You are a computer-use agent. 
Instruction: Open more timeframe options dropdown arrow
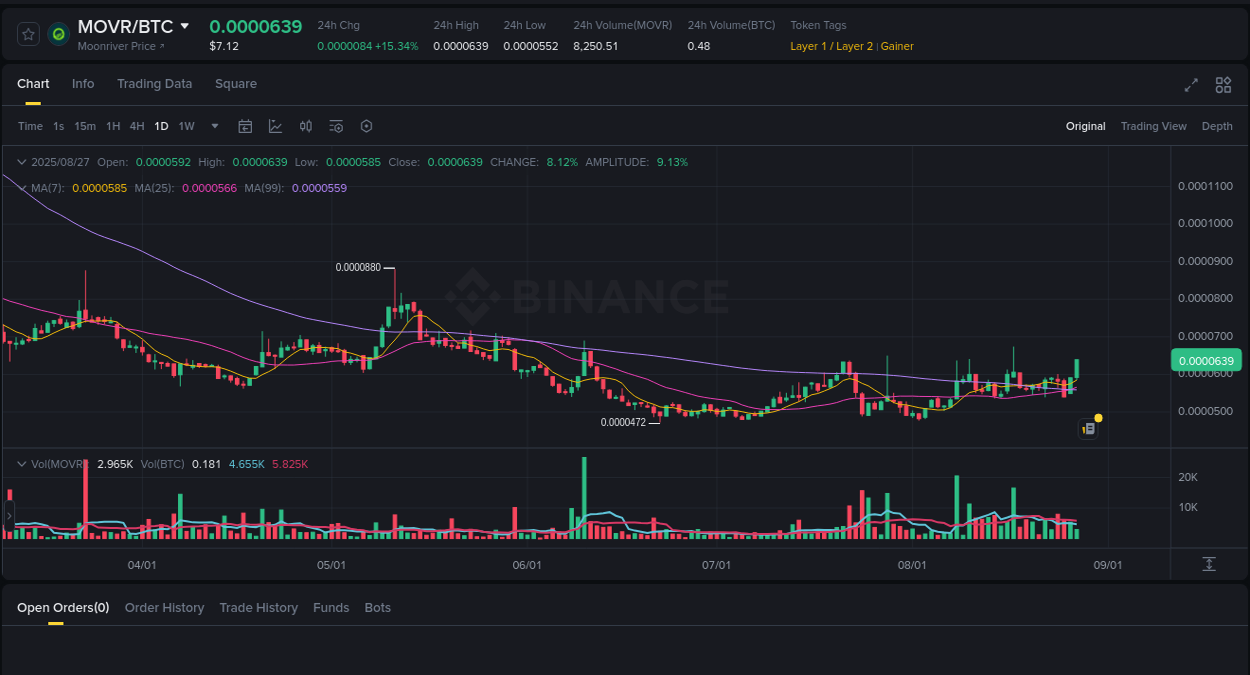click(x=214, y=126)
